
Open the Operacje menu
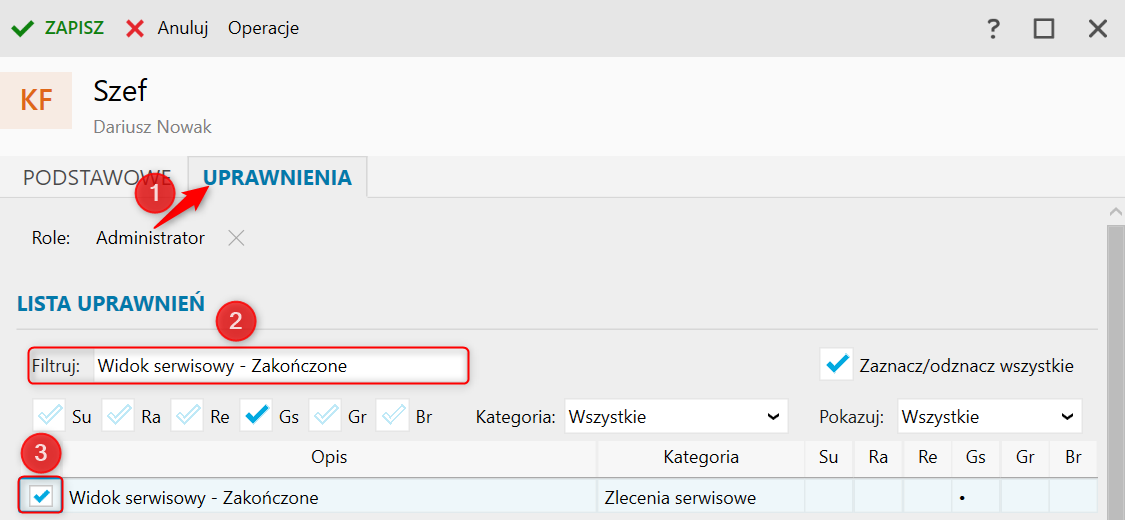tap(263, 28)
